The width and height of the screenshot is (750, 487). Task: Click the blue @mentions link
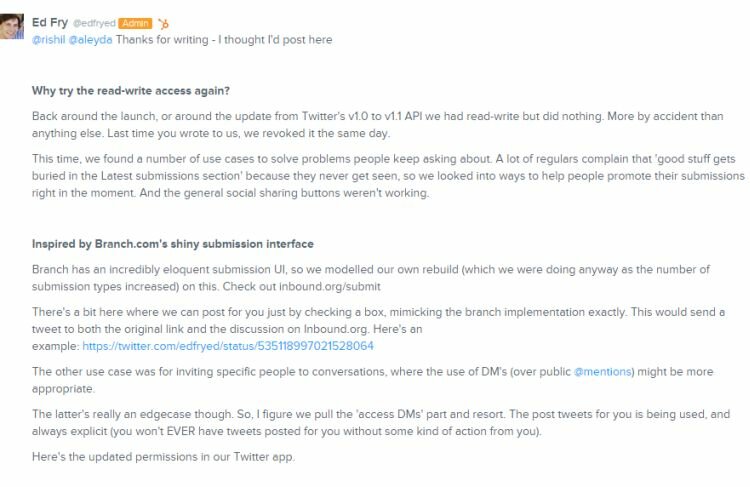click(x=603, y=371)
